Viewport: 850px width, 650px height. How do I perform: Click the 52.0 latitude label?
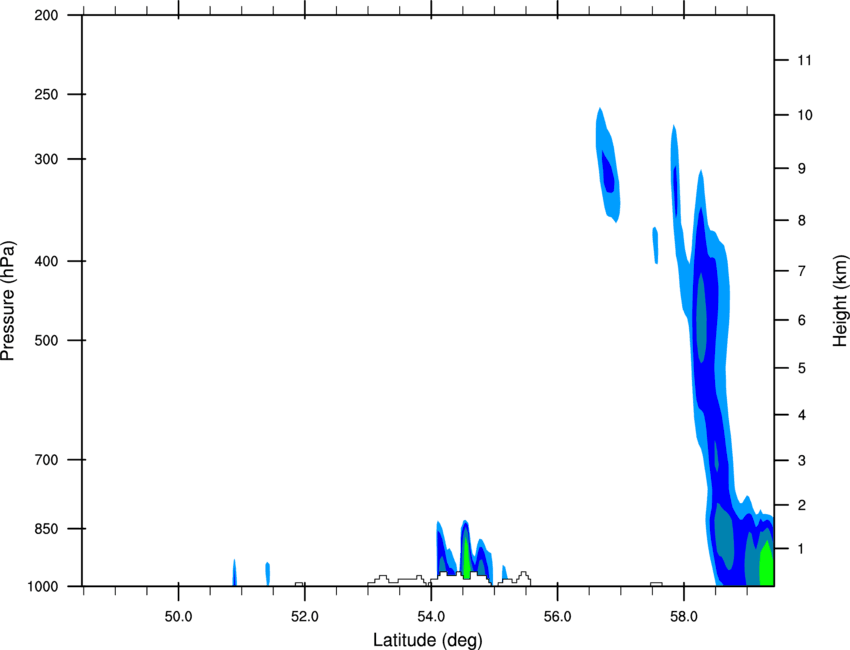click(305, 617)
